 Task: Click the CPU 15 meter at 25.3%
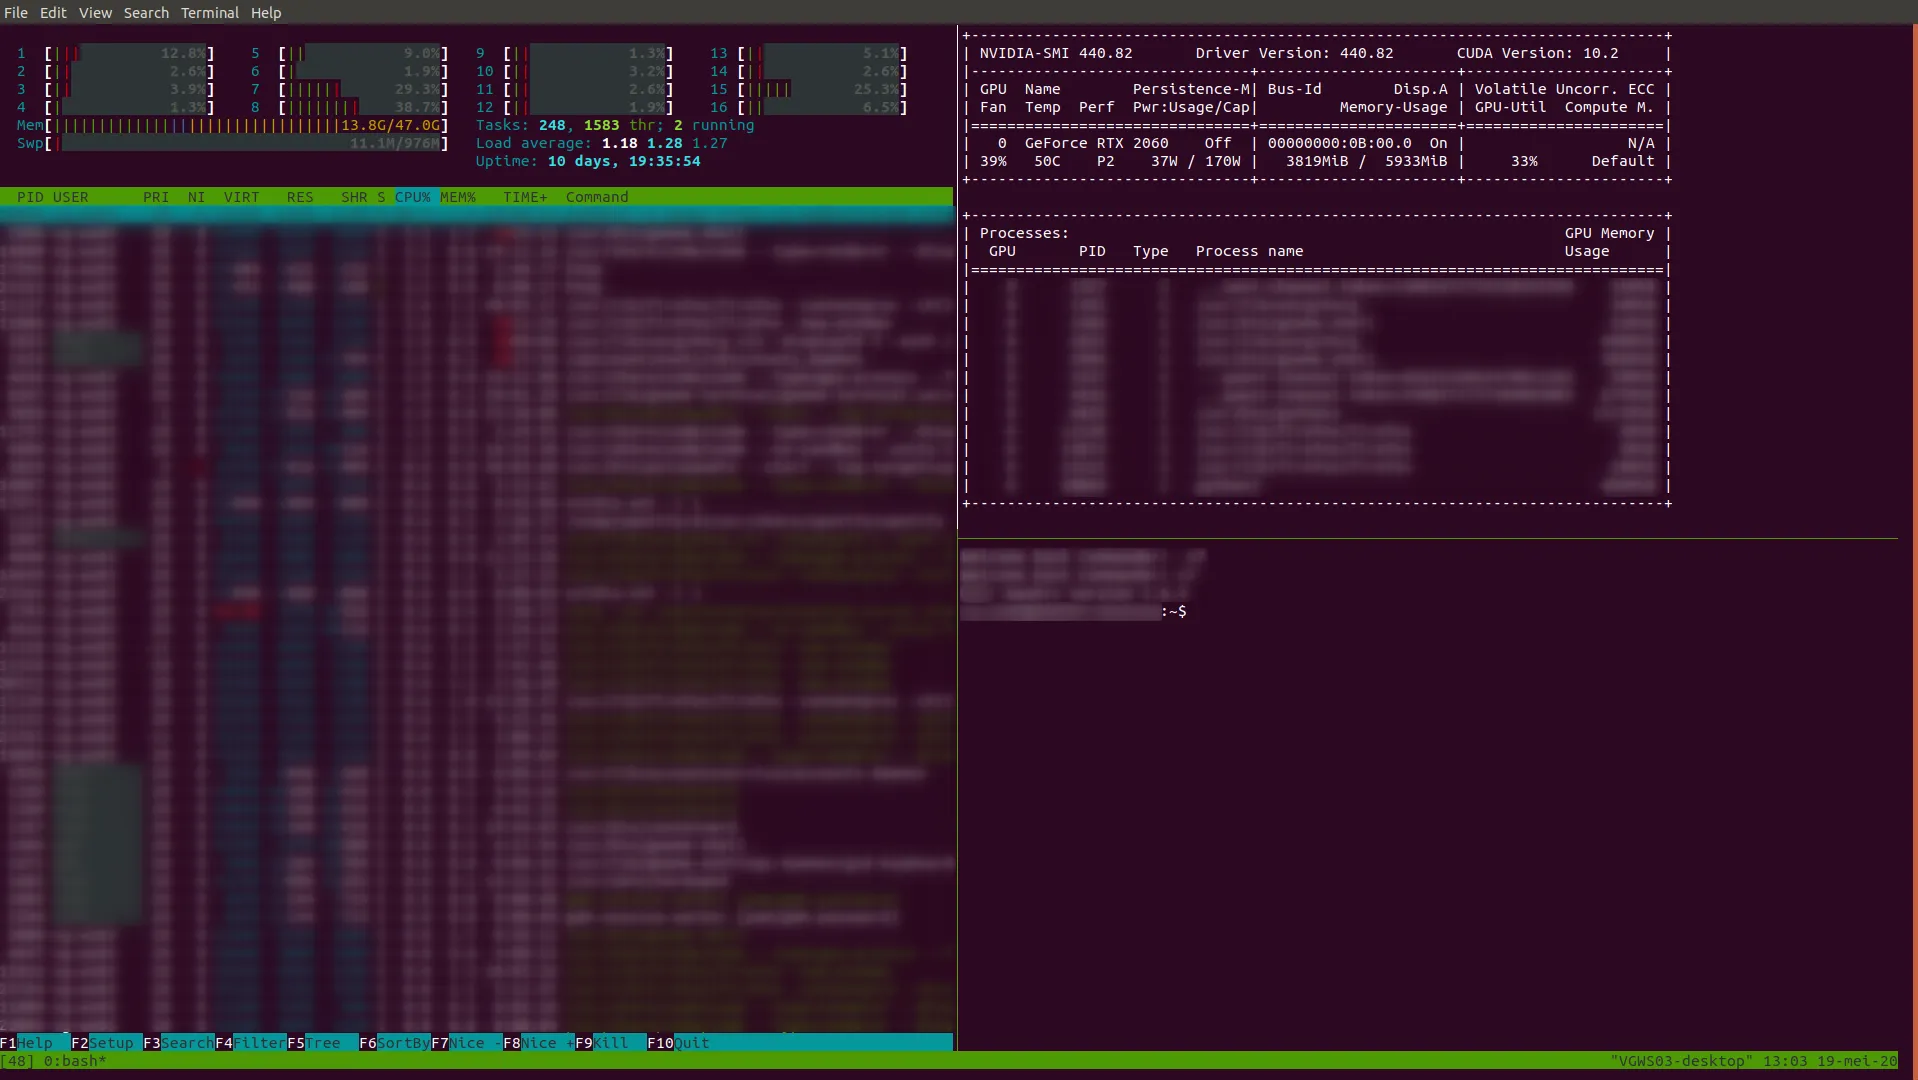pyautogui.click(x=809, y=89)
